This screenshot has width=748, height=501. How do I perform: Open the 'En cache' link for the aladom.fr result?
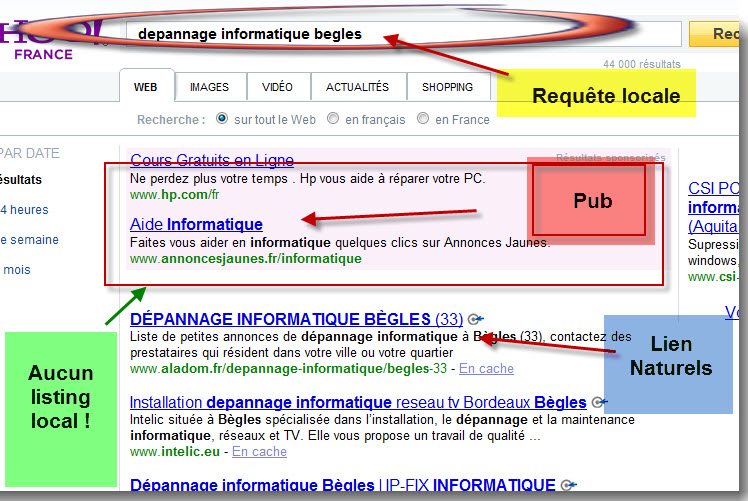coord(486,369)
